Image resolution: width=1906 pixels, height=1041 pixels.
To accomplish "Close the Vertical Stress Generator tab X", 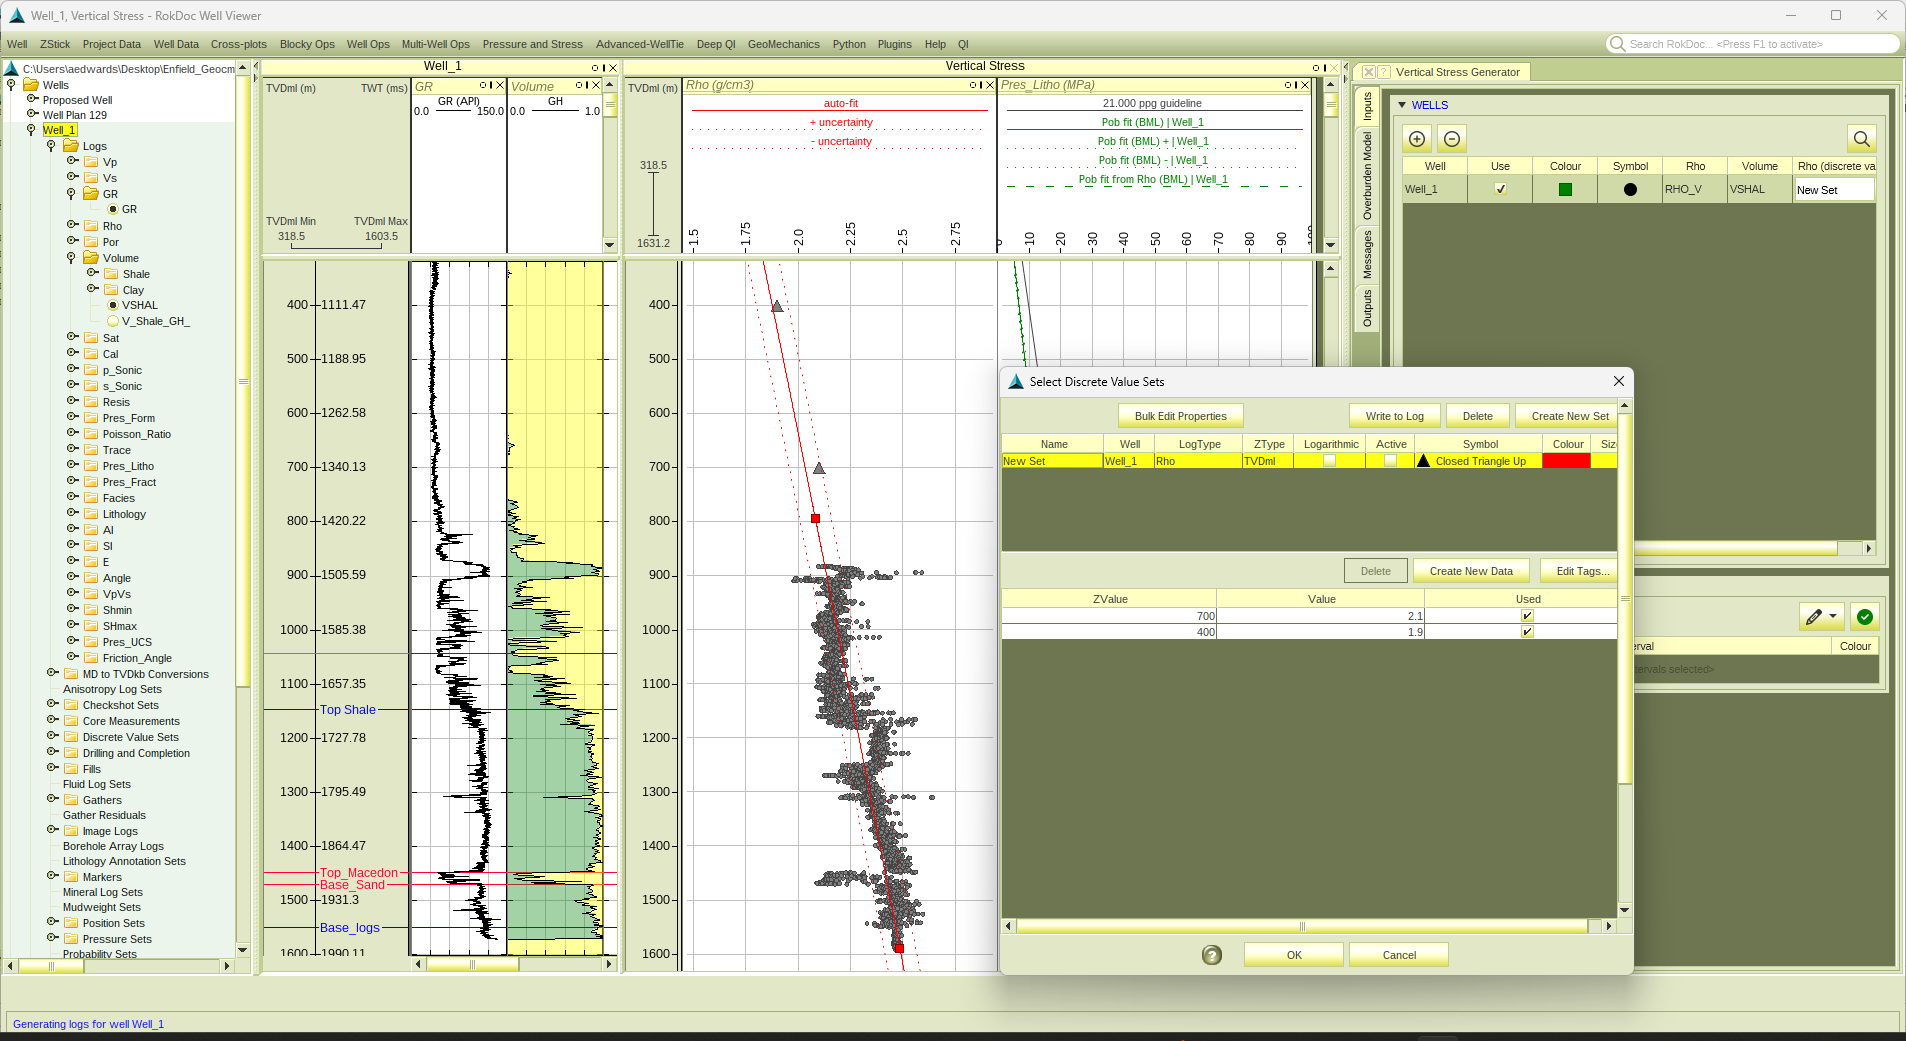I will 1369,72.
